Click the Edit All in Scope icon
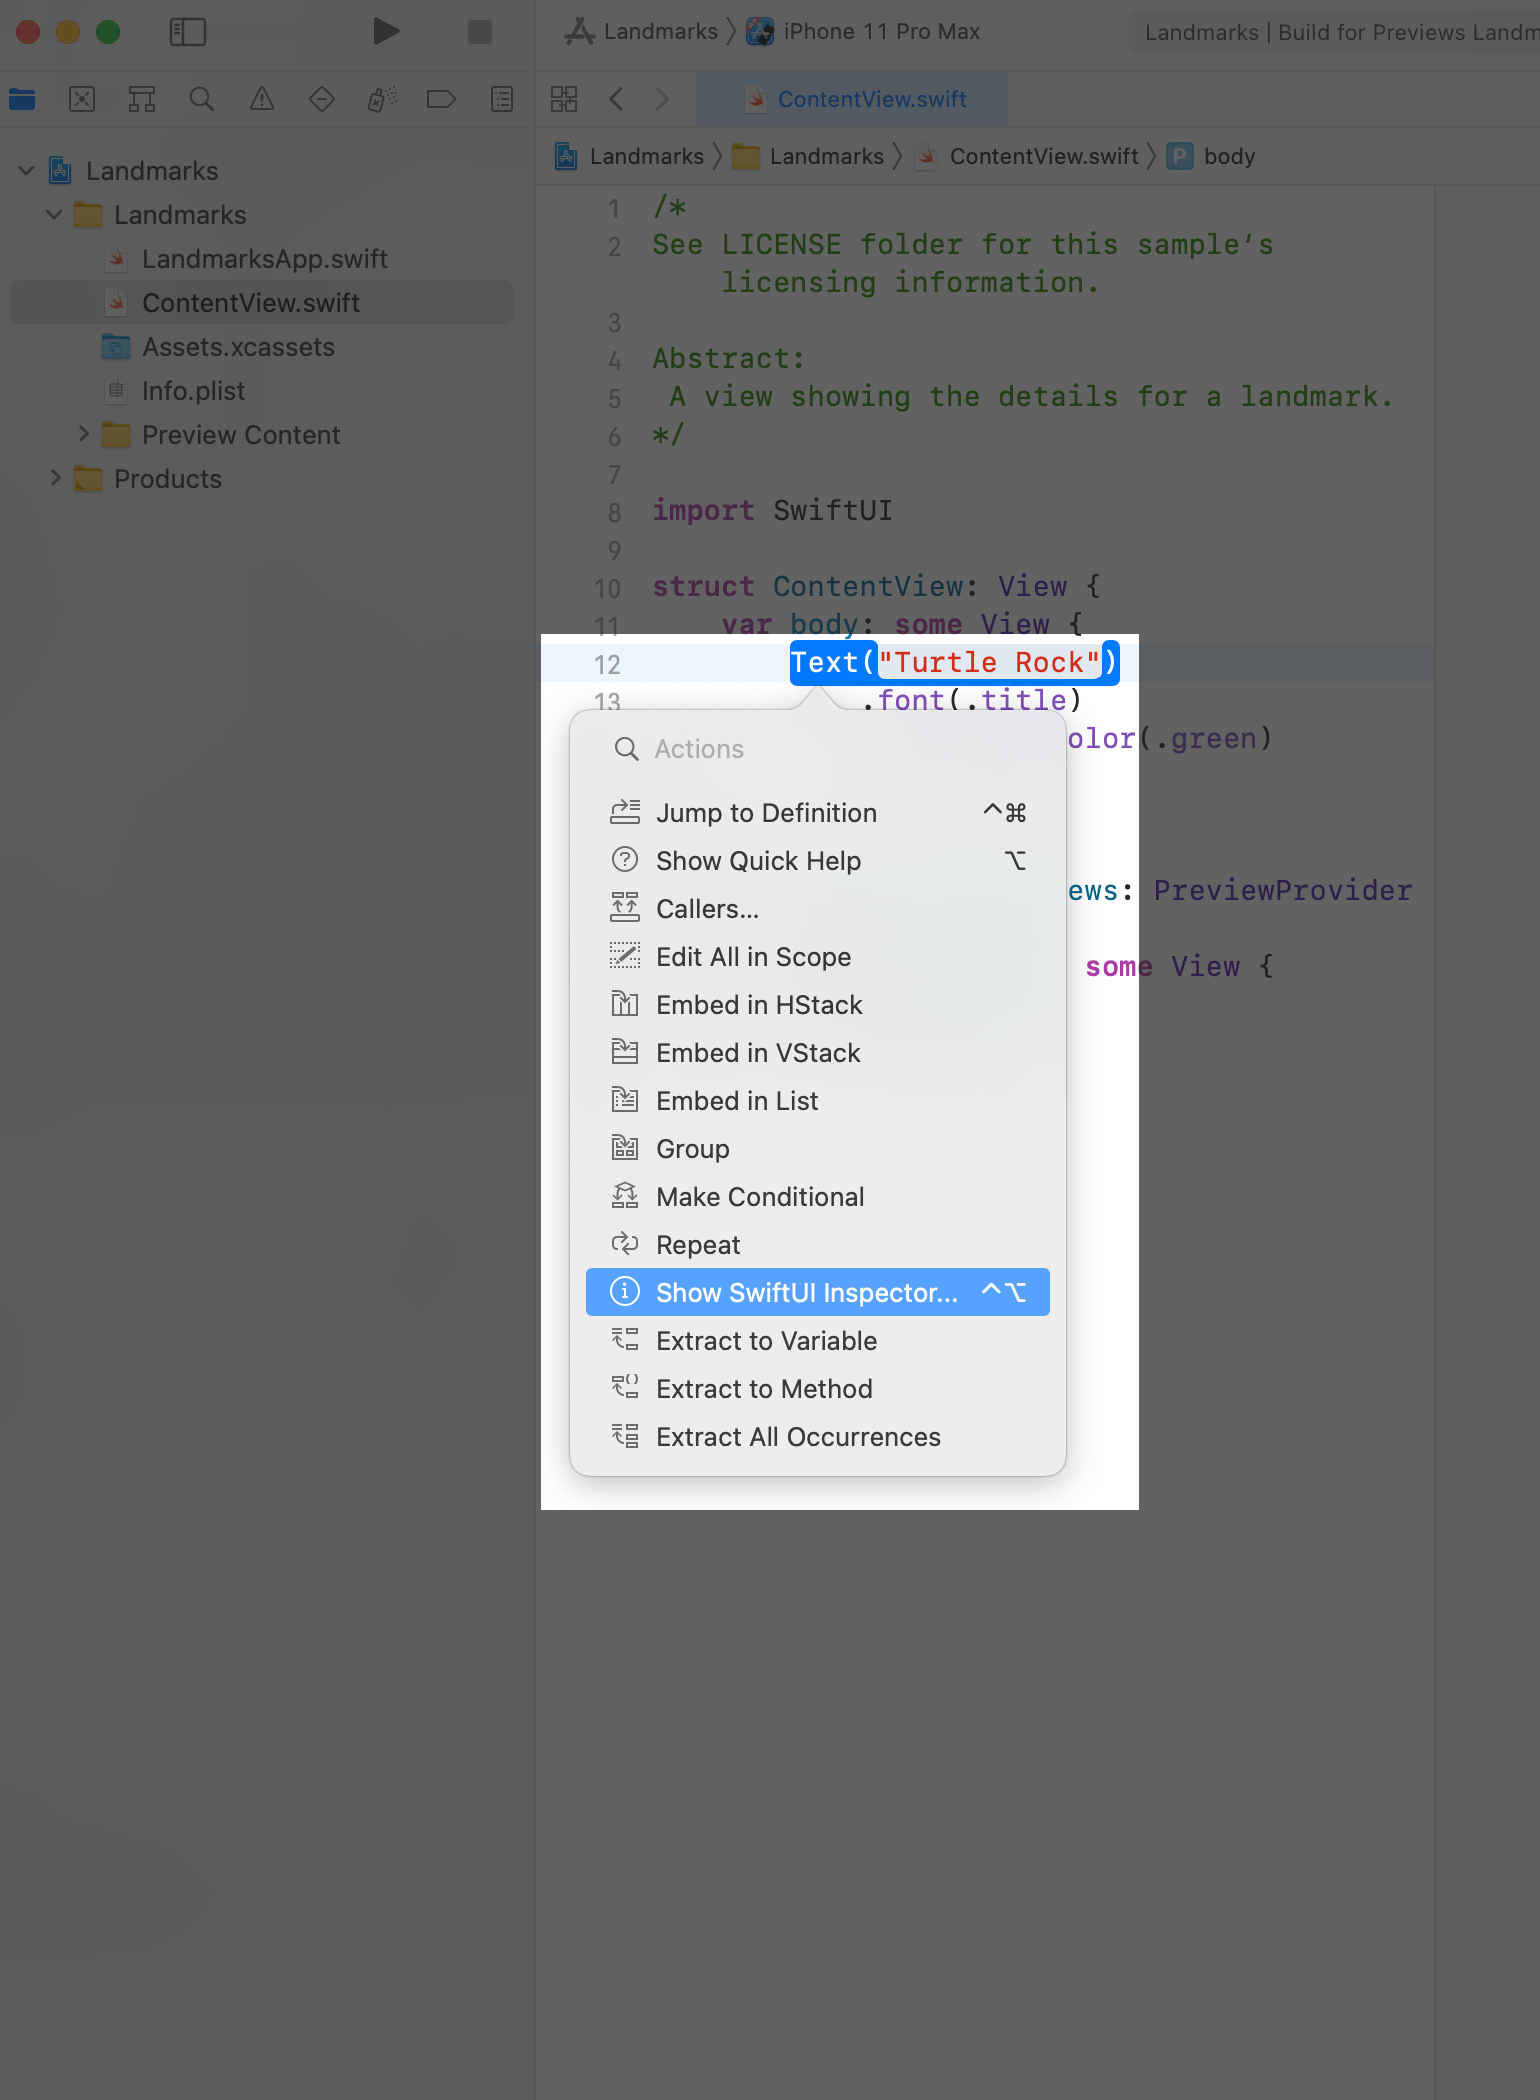Screen dimensions: 1540x2100 click(x=625, y=956)
